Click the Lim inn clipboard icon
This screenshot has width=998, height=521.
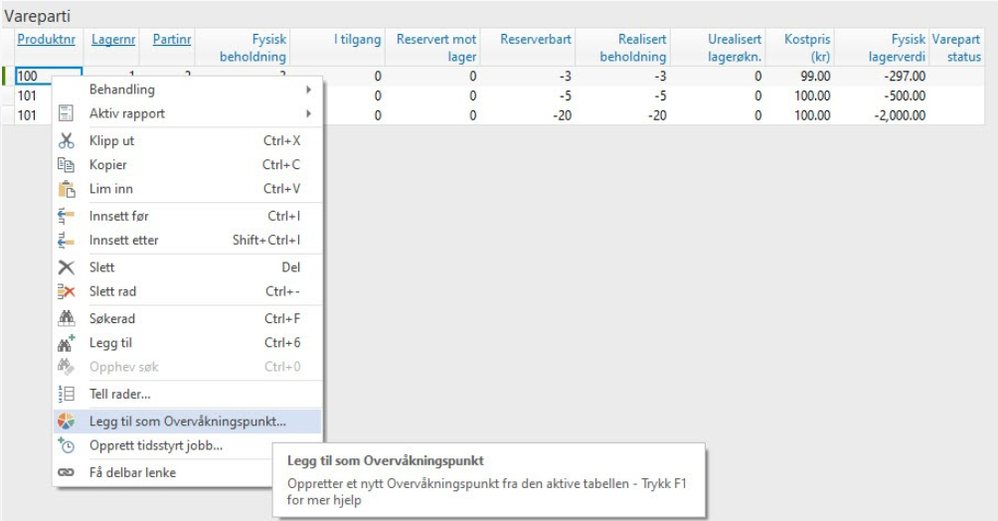click(67, 189)
